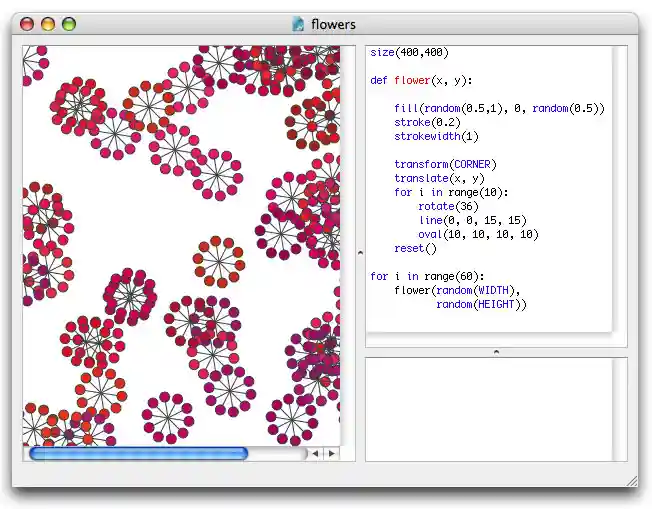
Task: Click the random(HEIGHT)) code line
Action: click(480, 304)
